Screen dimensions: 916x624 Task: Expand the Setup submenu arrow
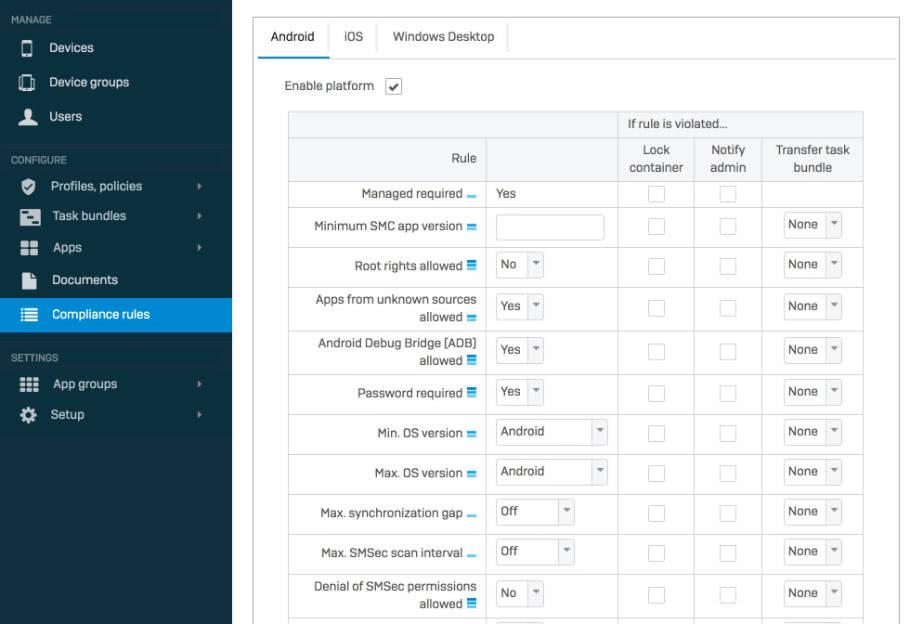199,415
